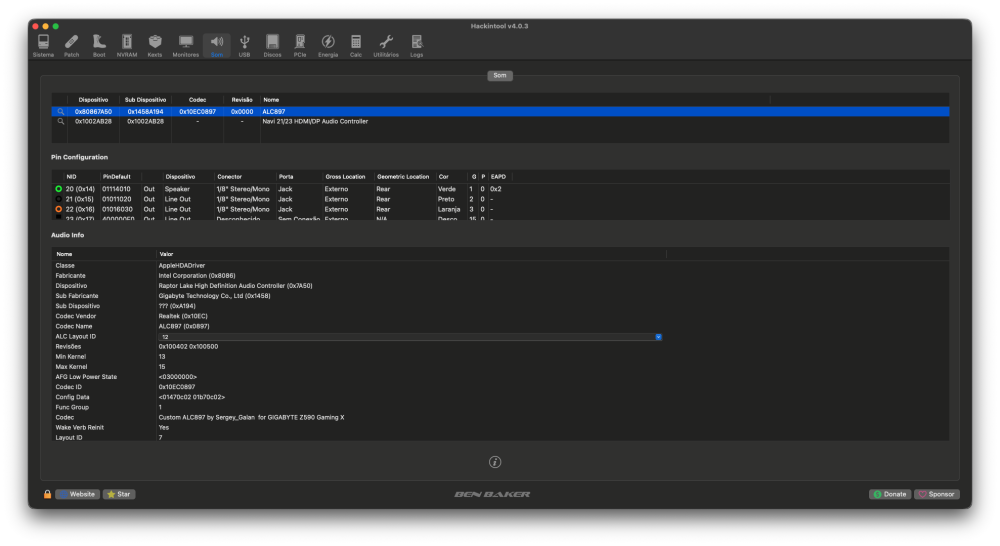Select the Max Kernel row

[500, 367]
